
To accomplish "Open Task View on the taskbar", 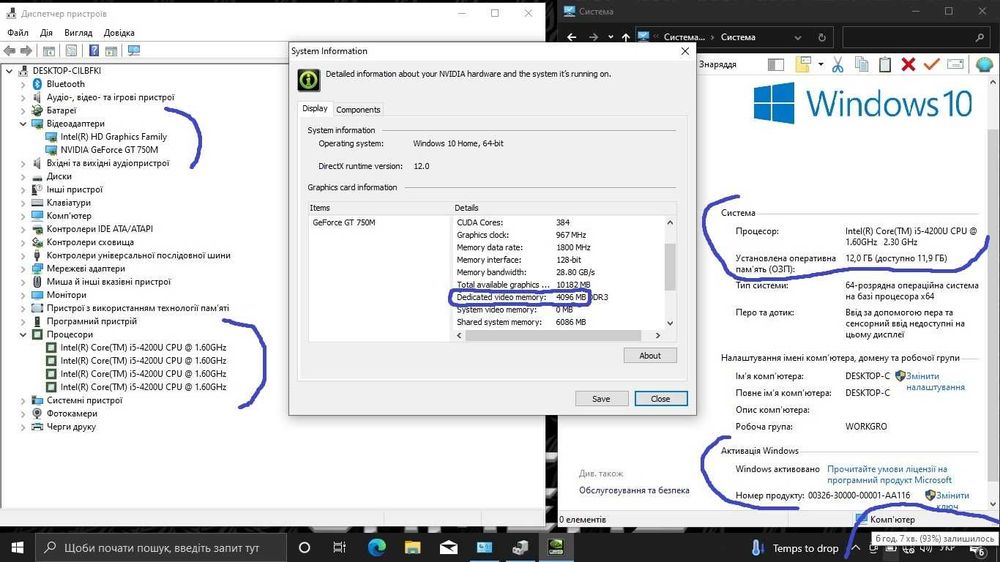I will click(x=339, y=547).
